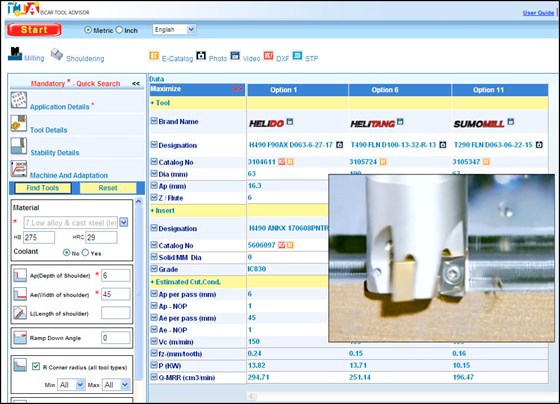The height and width of the screenshot is (404, 560).
Task: Click the HB hardness input field
Action: (39, 237)
